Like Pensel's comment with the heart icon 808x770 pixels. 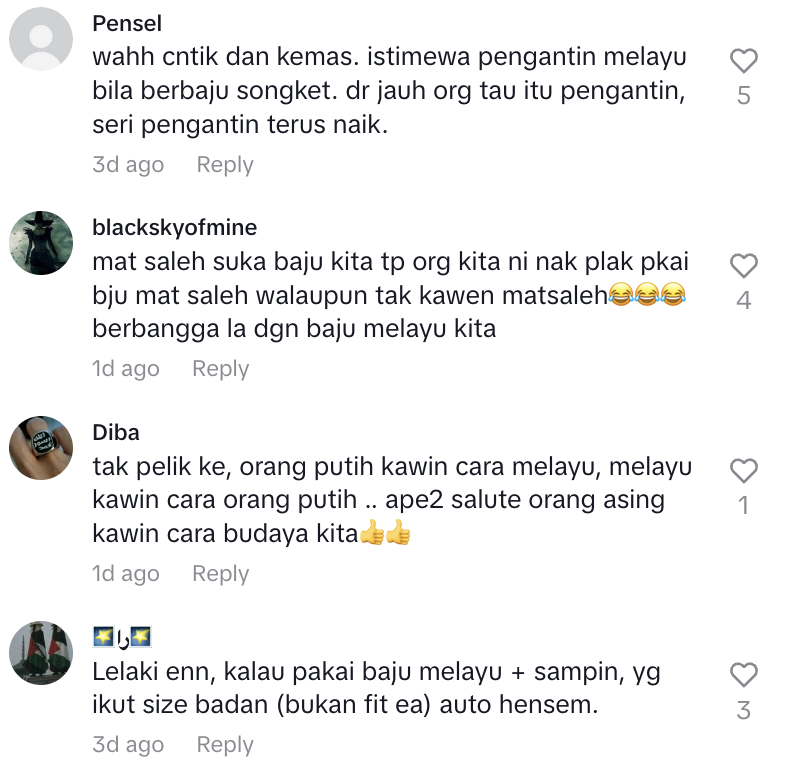click(x=744, y=61)
